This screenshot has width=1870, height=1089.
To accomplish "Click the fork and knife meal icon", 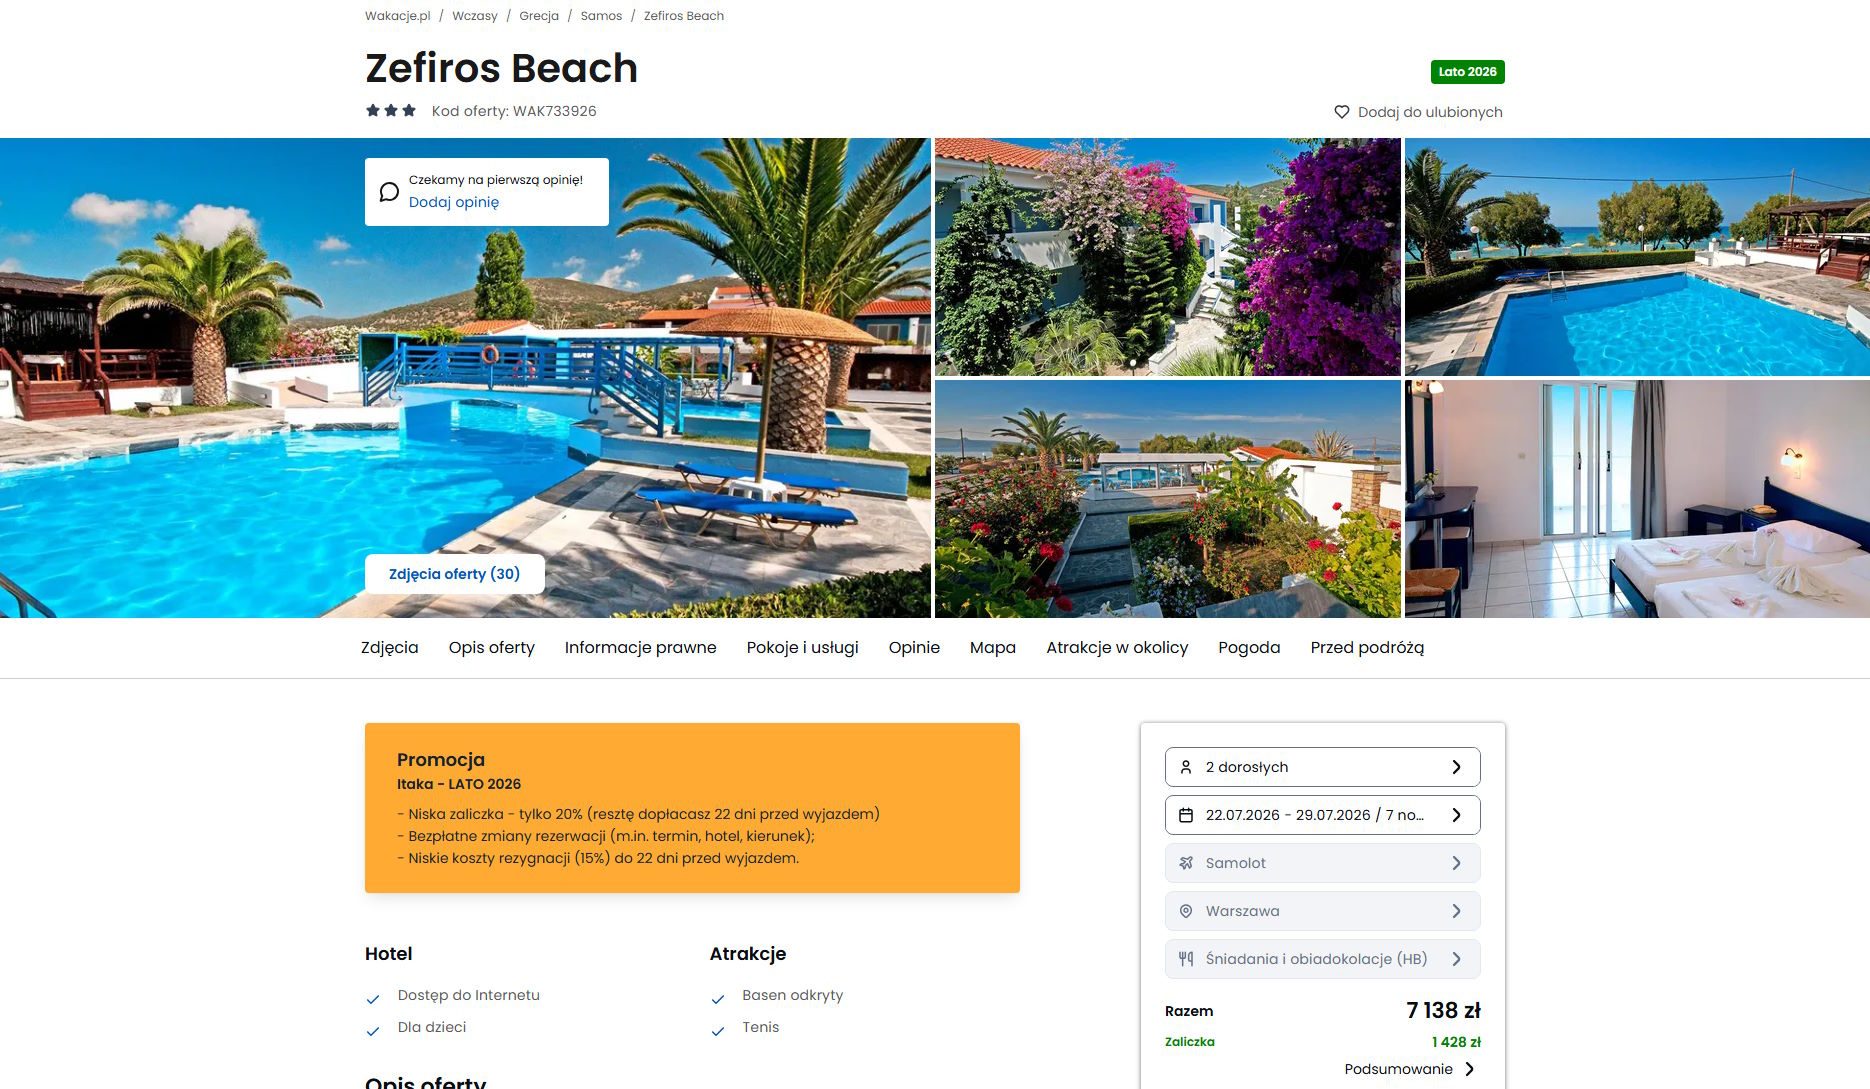I will [x=1186, y=959].
